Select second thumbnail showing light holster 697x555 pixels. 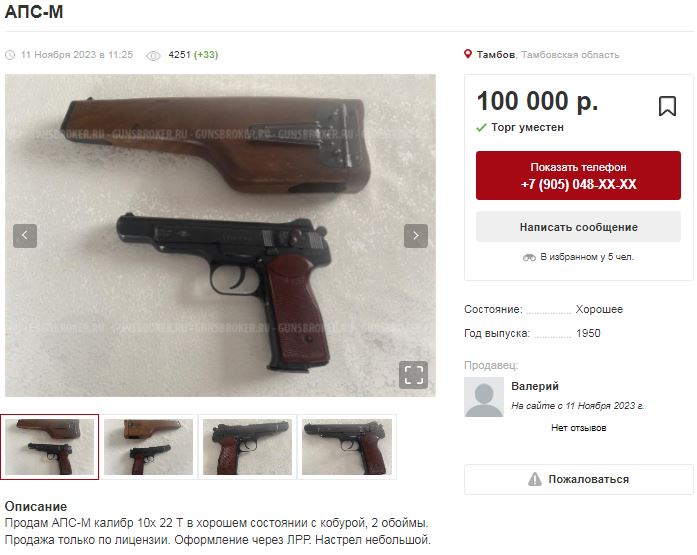click(148, 447)
